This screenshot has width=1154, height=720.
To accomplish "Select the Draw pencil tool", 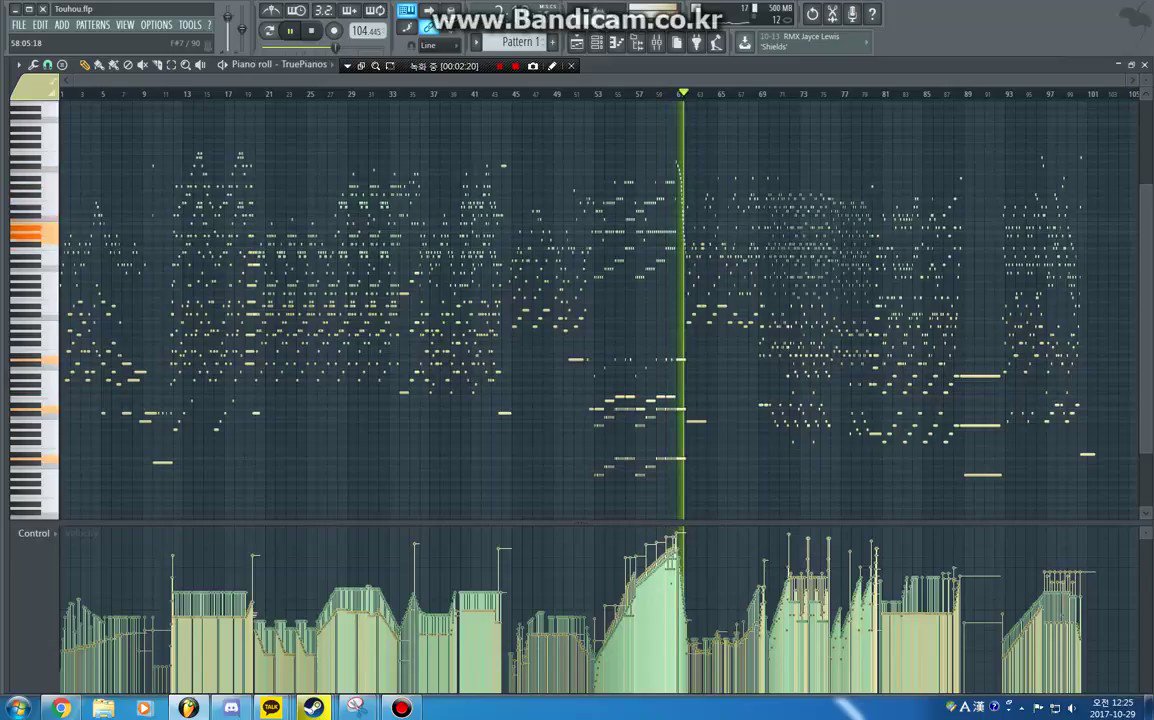I will (x=85, y=66).
